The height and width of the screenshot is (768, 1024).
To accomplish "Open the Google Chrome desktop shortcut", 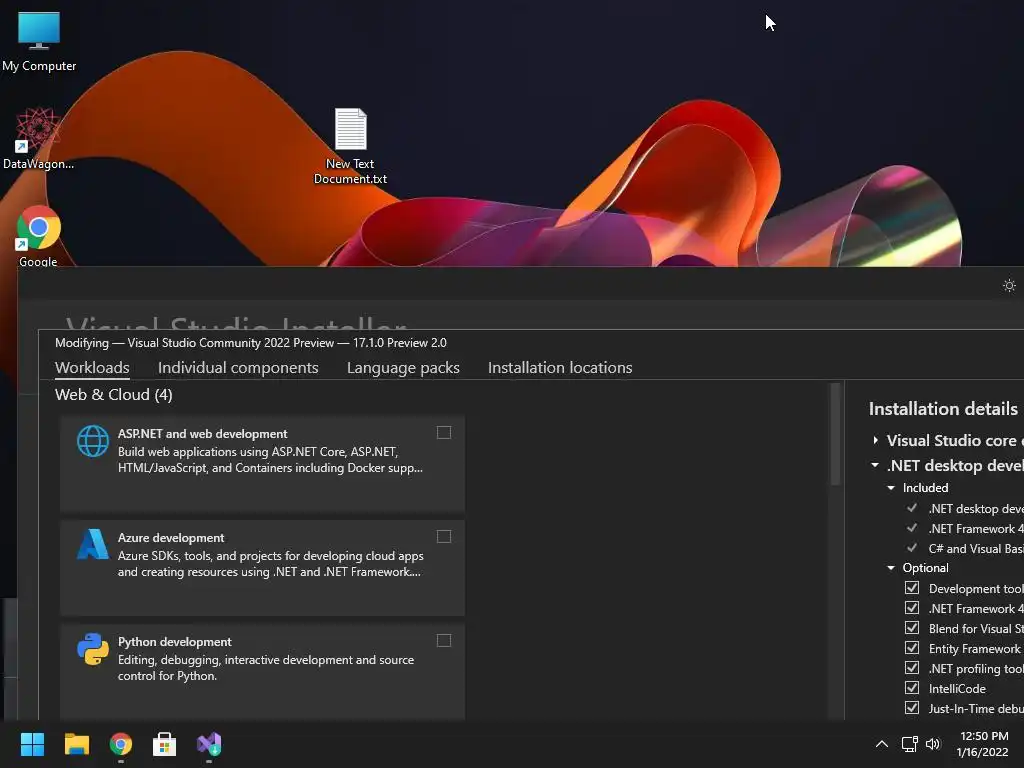I will pyautogui.click(x=39, y=236).
